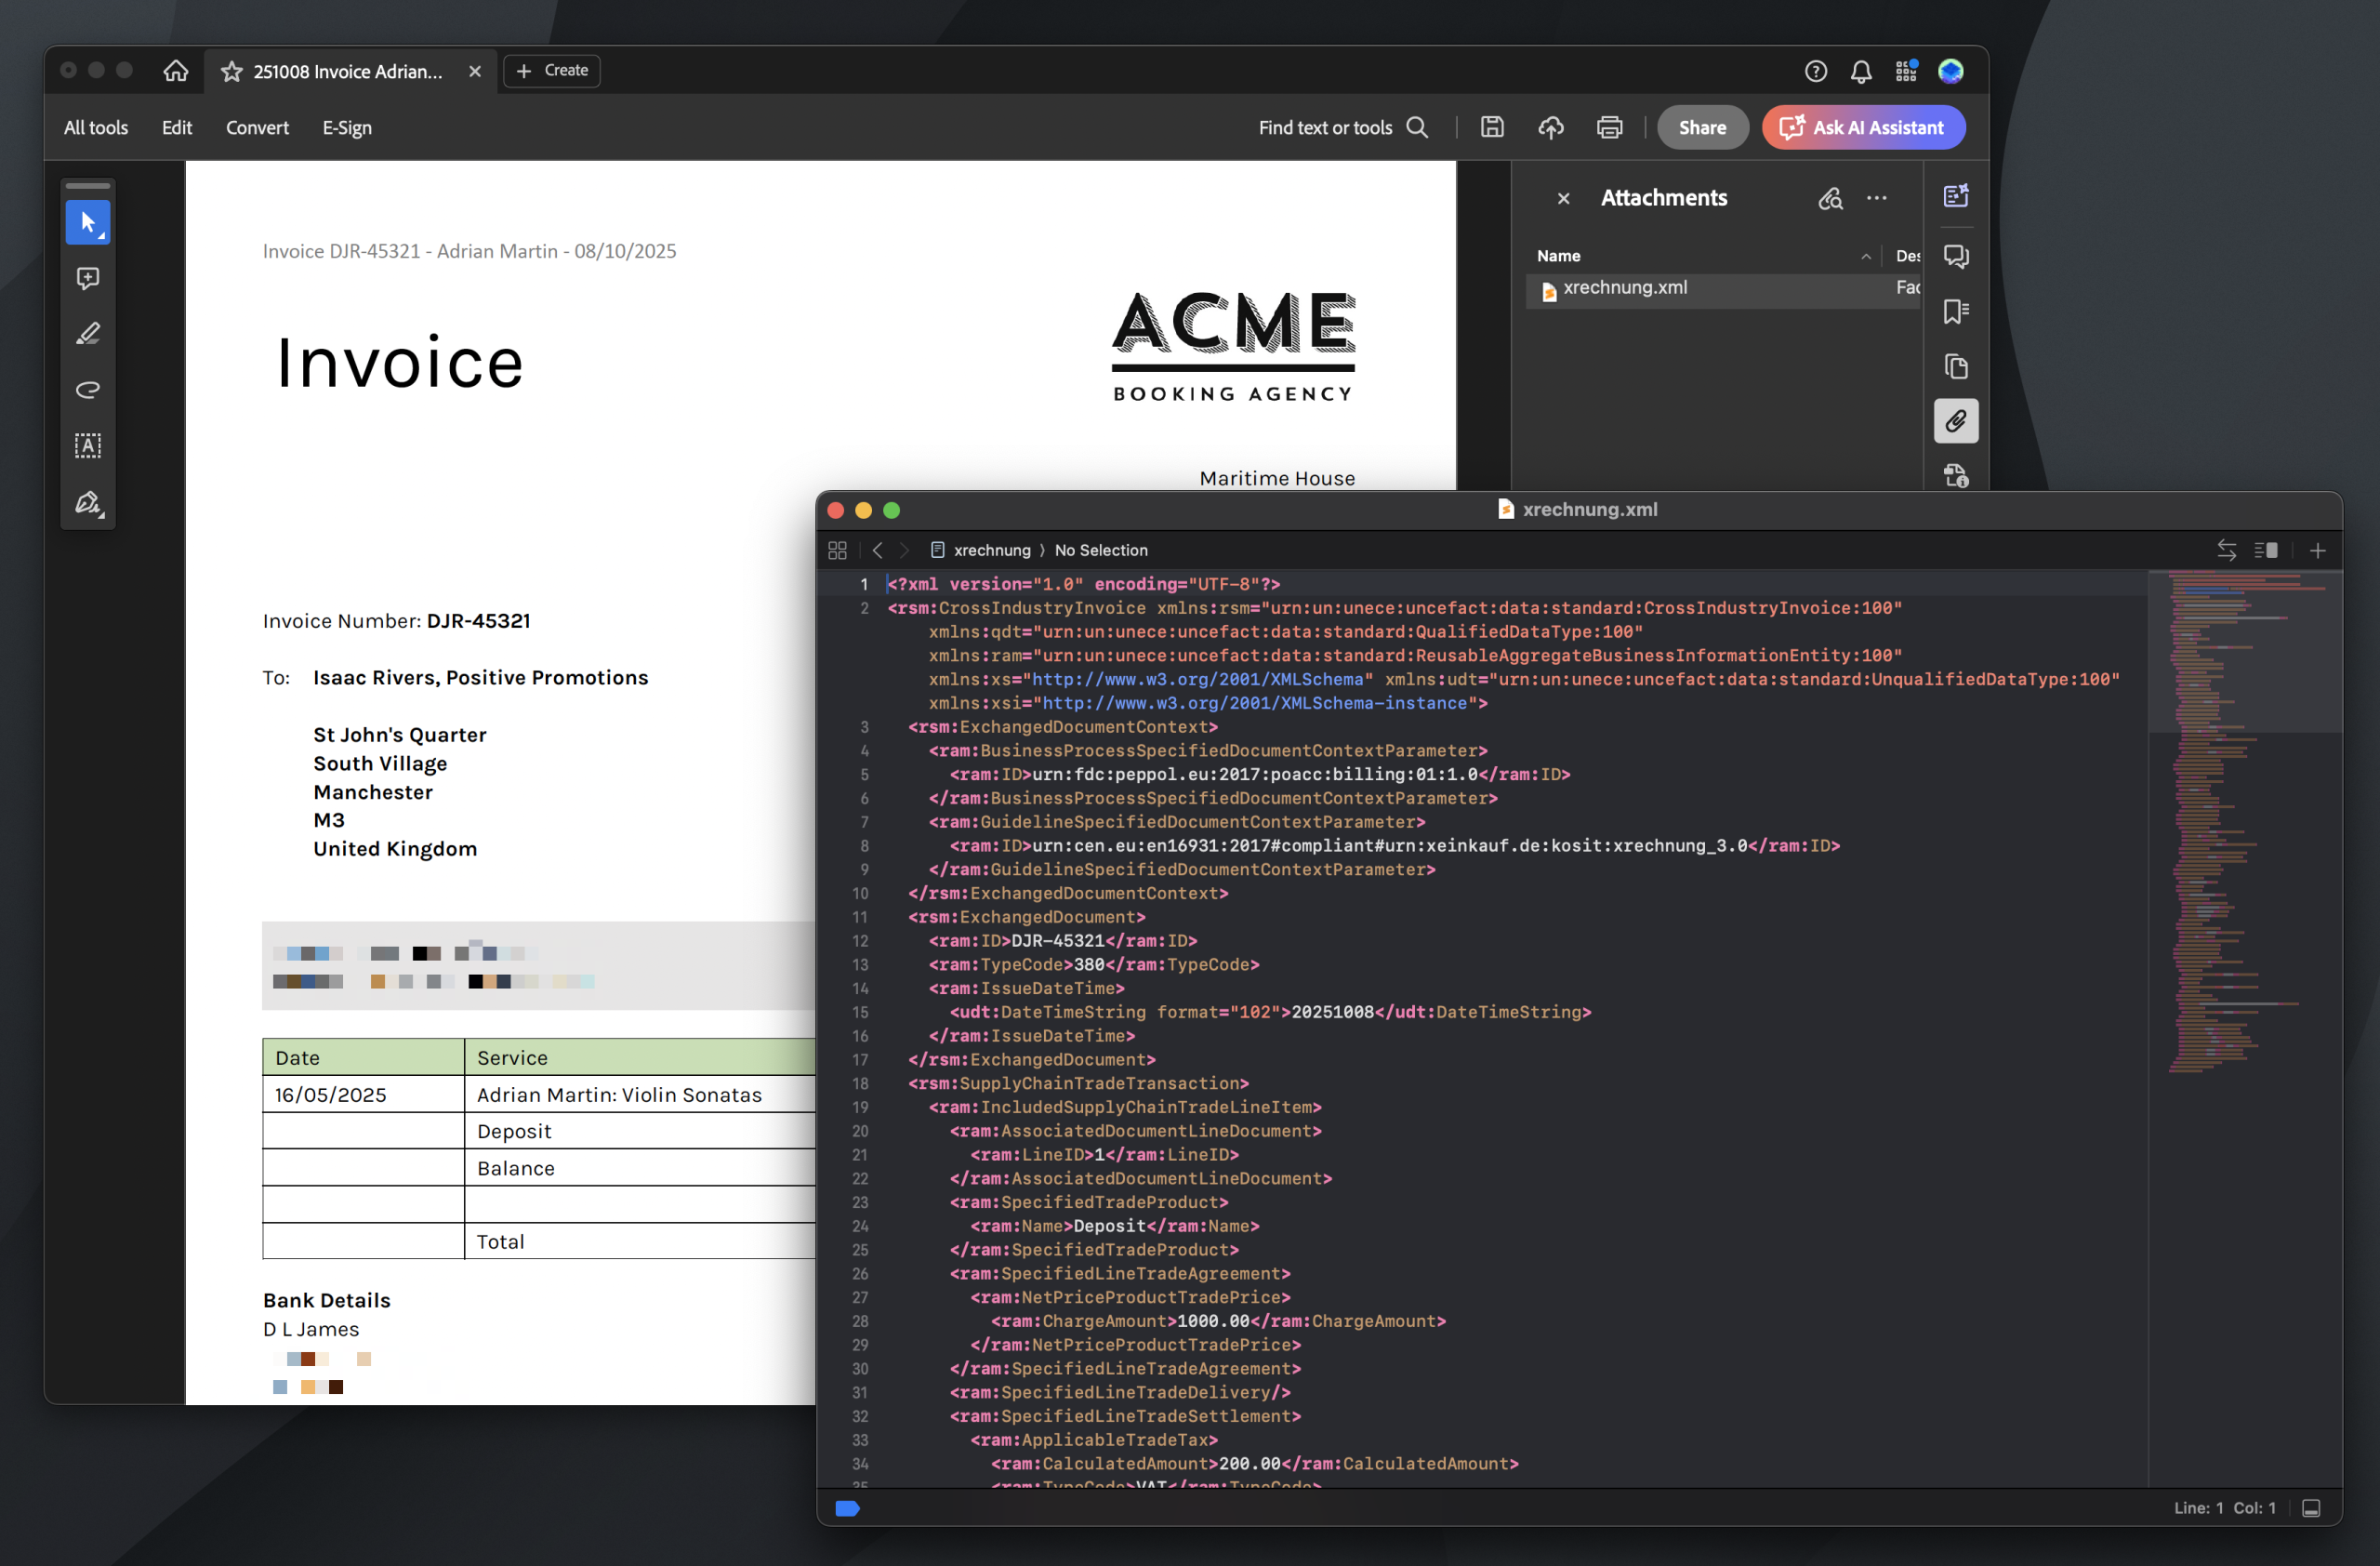Select the Draw freehand lasso tool
This screenshot has width=2380, height=1566.
coord(88,390)
